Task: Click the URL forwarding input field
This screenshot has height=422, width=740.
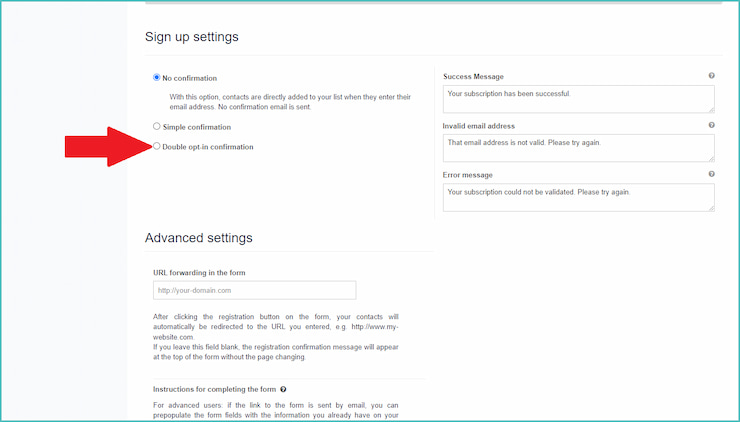Action: tap(254, 290)
